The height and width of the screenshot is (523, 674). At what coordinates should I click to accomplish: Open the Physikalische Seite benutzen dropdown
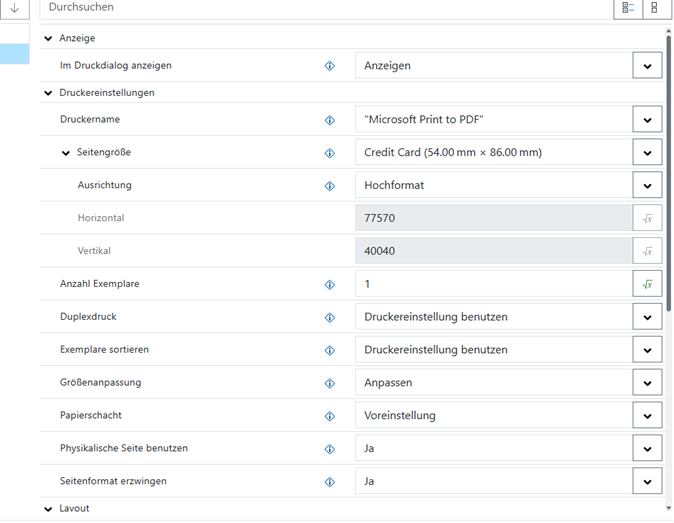click(x=647, y=448)
